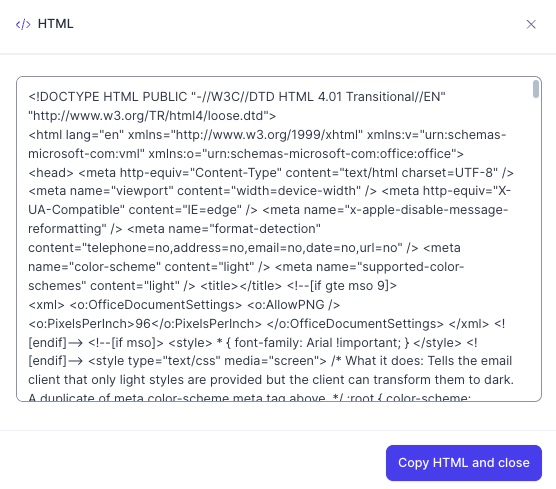Close the HTML dialog with the X
556x489 pixels.
531,24
